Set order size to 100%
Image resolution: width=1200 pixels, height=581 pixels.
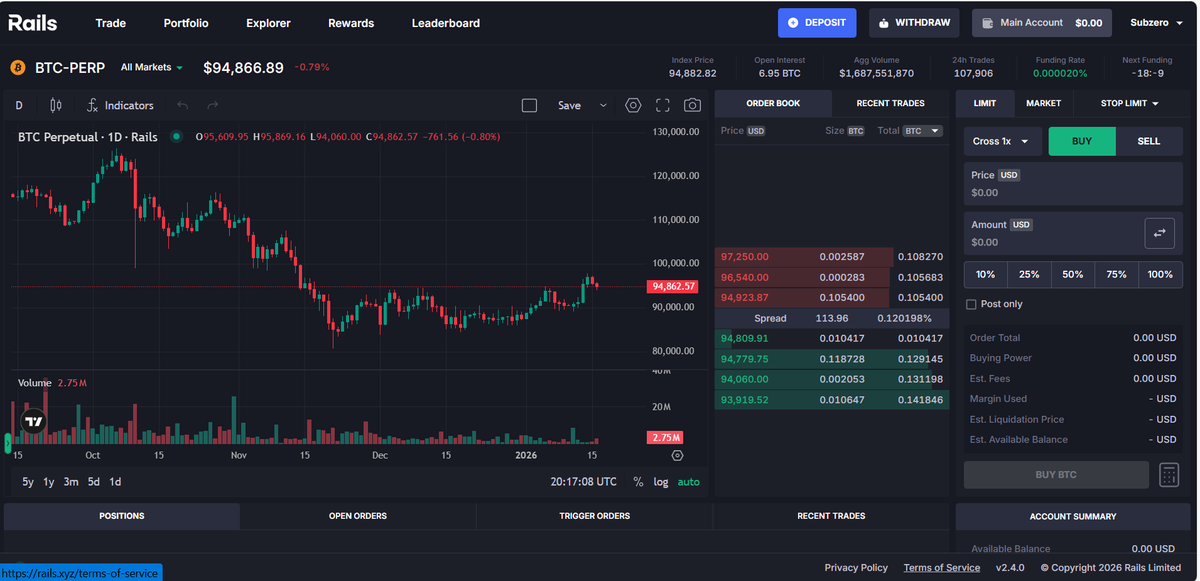click(1161, 274)
